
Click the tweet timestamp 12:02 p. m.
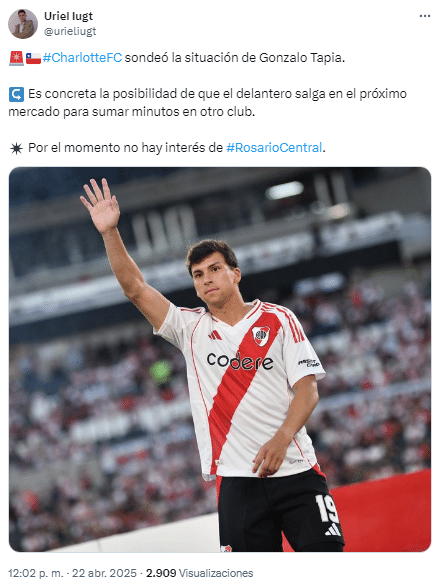(x=35, y=573)
